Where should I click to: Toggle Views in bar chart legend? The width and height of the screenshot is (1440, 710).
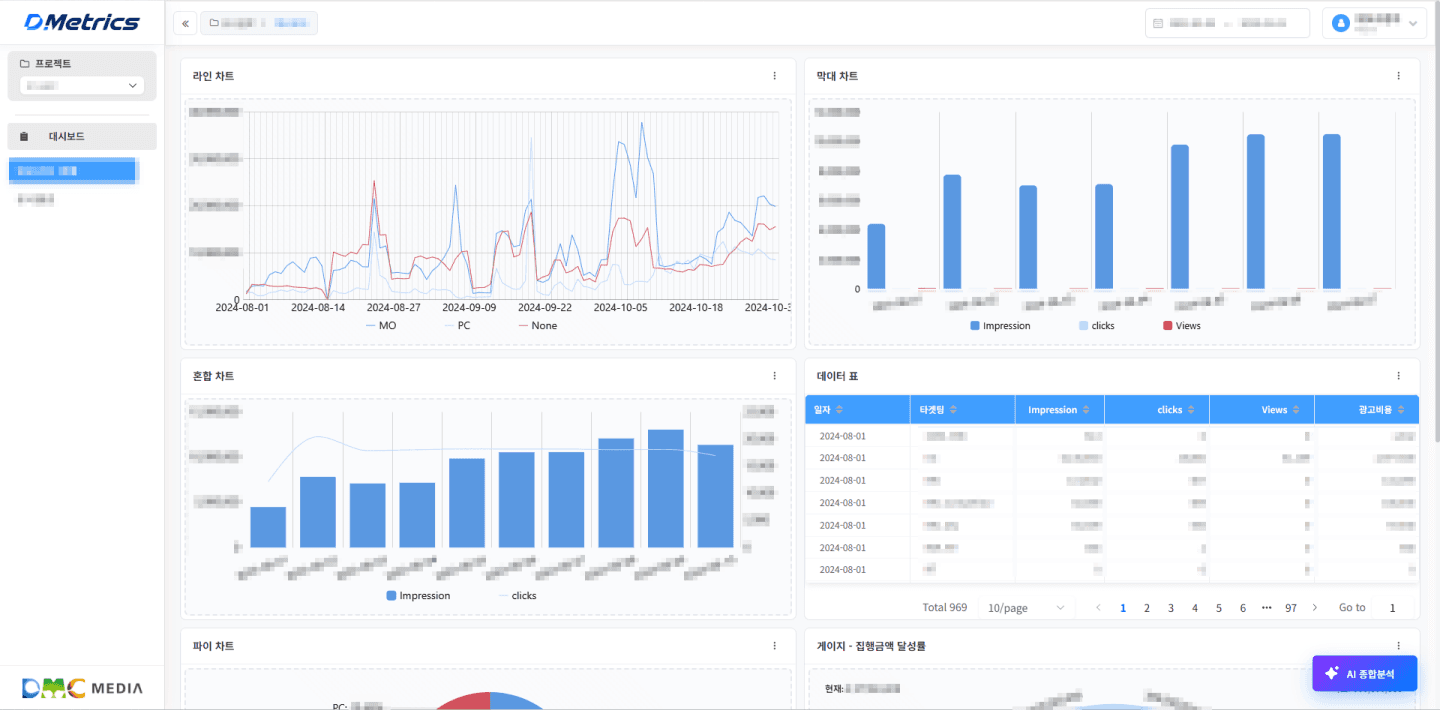point(1182,326)
